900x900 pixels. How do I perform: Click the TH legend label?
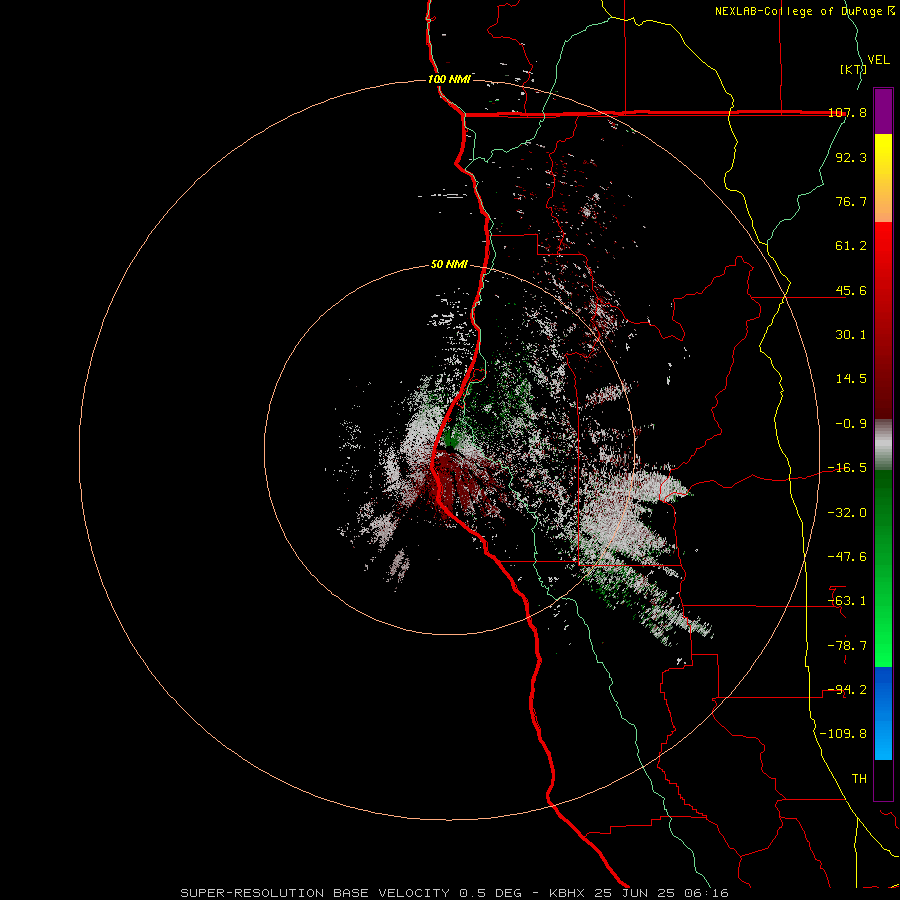pos(859,779)
